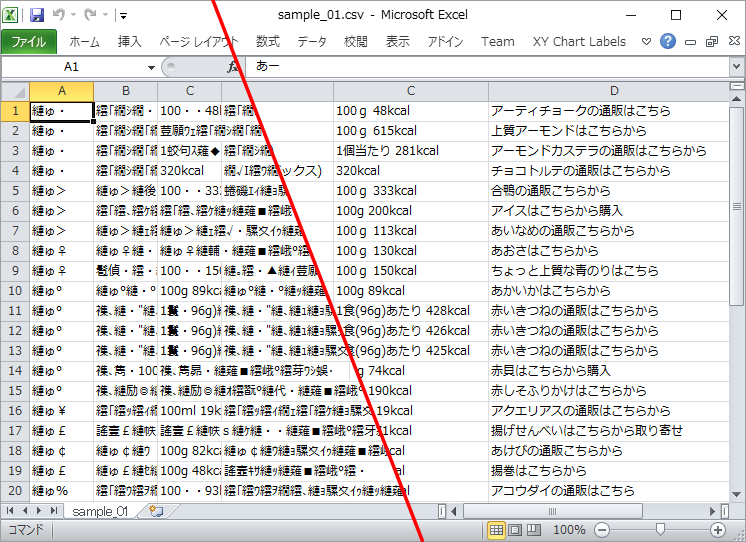746x542 pixels.
Task: Open Customize Quick Access Toolbar dropdown
Action: [123, 16]
